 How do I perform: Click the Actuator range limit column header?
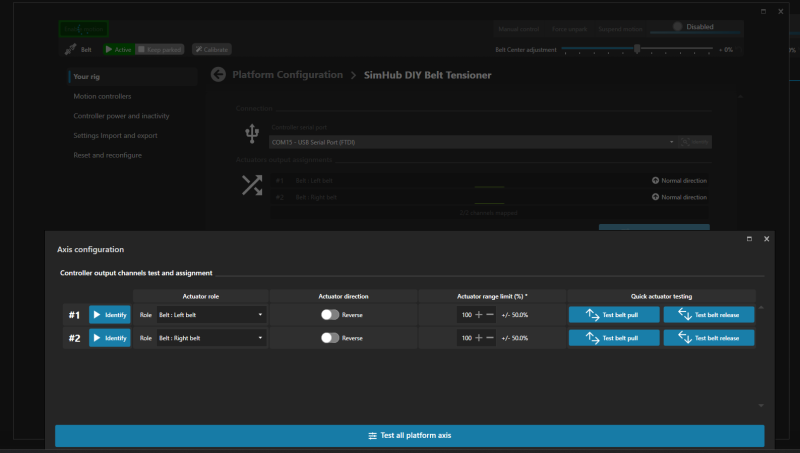click(x=492, y=296)
